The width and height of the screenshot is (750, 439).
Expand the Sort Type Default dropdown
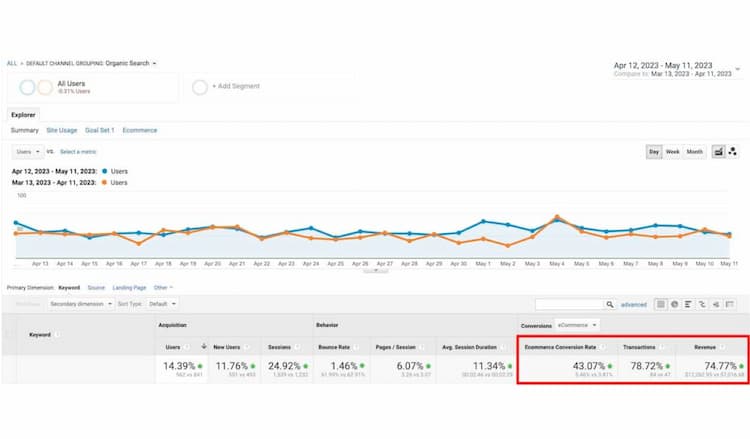(162, 303)
